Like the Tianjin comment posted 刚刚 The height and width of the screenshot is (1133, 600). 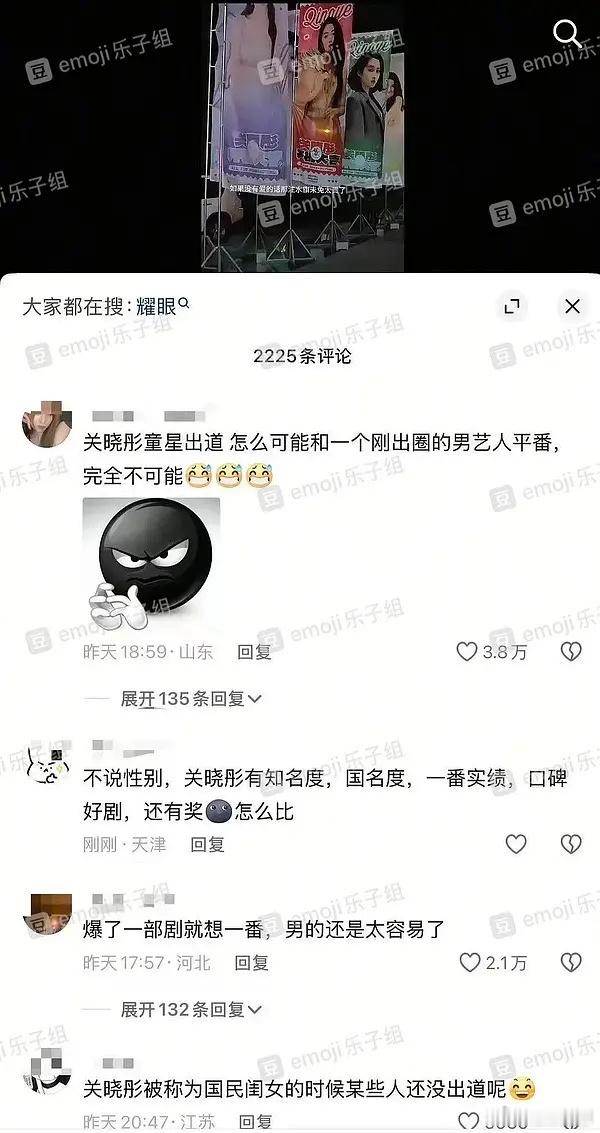click(x=515, y=844)
